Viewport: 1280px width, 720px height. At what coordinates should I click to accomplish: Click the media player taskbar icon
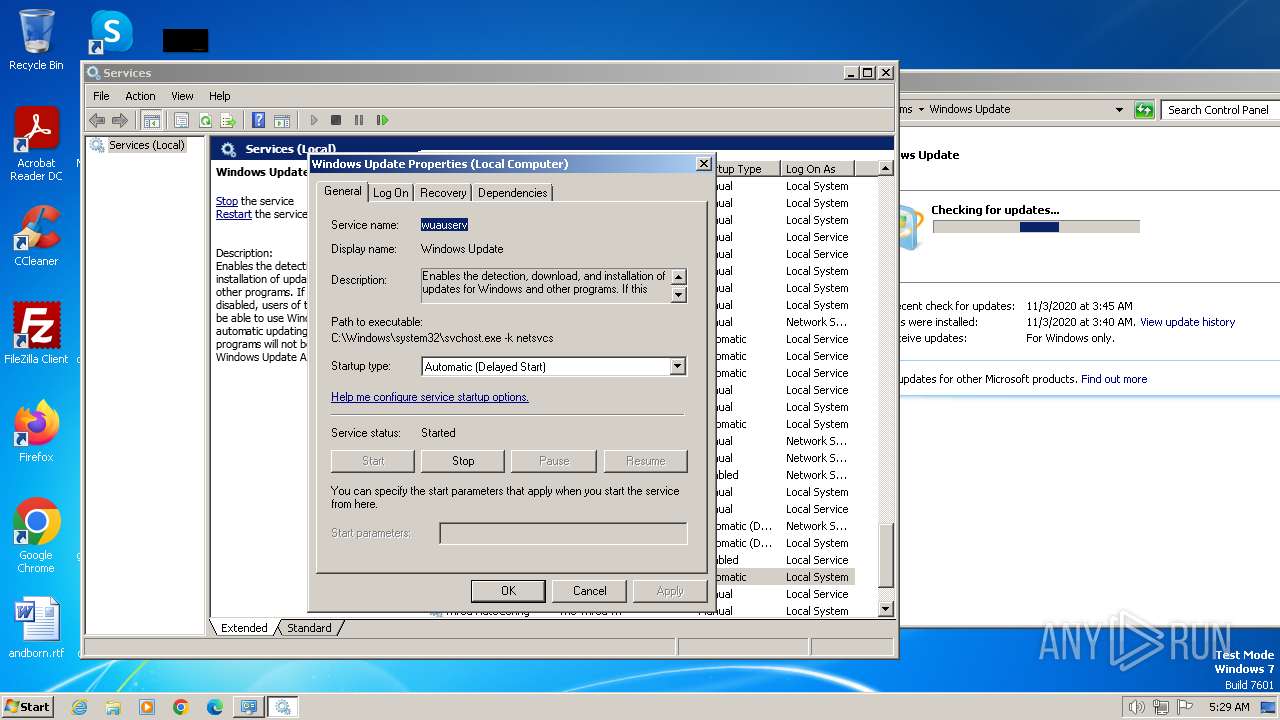pyautogui.click(x=147, y=707)
